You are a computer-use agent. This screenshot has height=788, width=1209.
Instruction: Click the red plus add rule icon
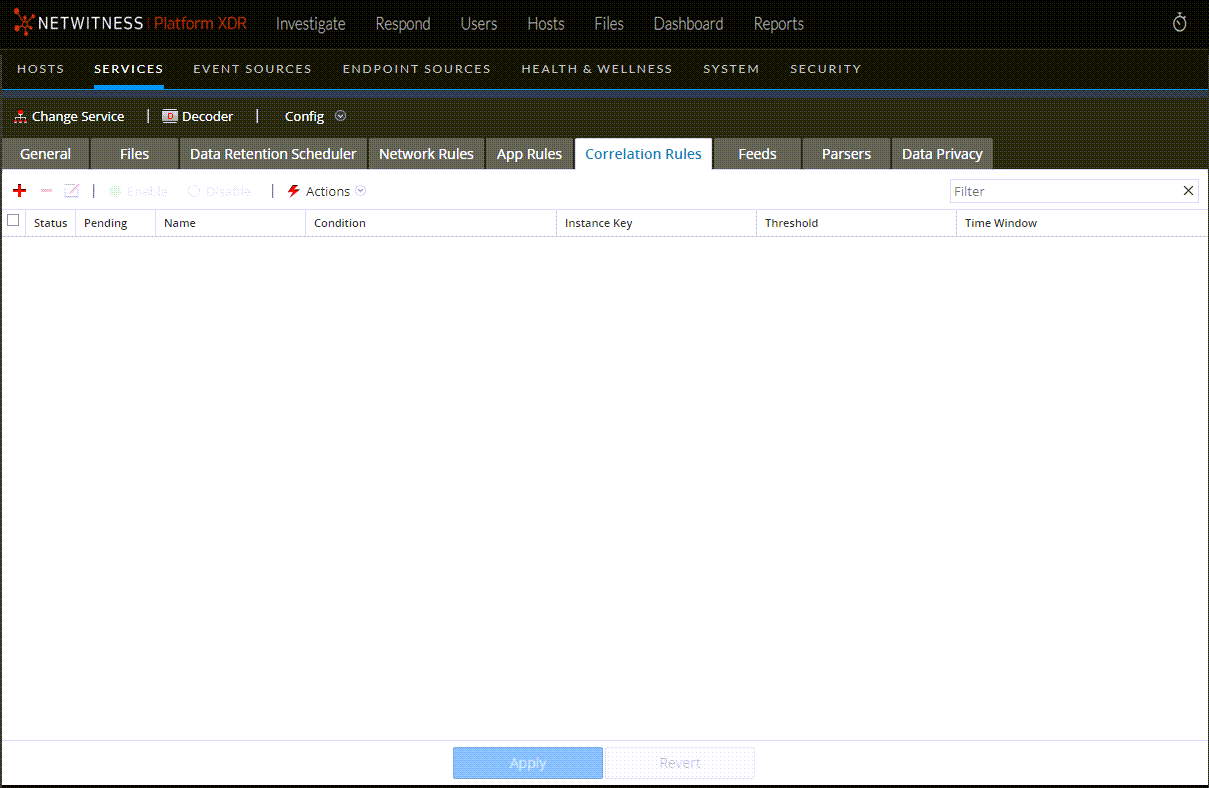point(19,191)
